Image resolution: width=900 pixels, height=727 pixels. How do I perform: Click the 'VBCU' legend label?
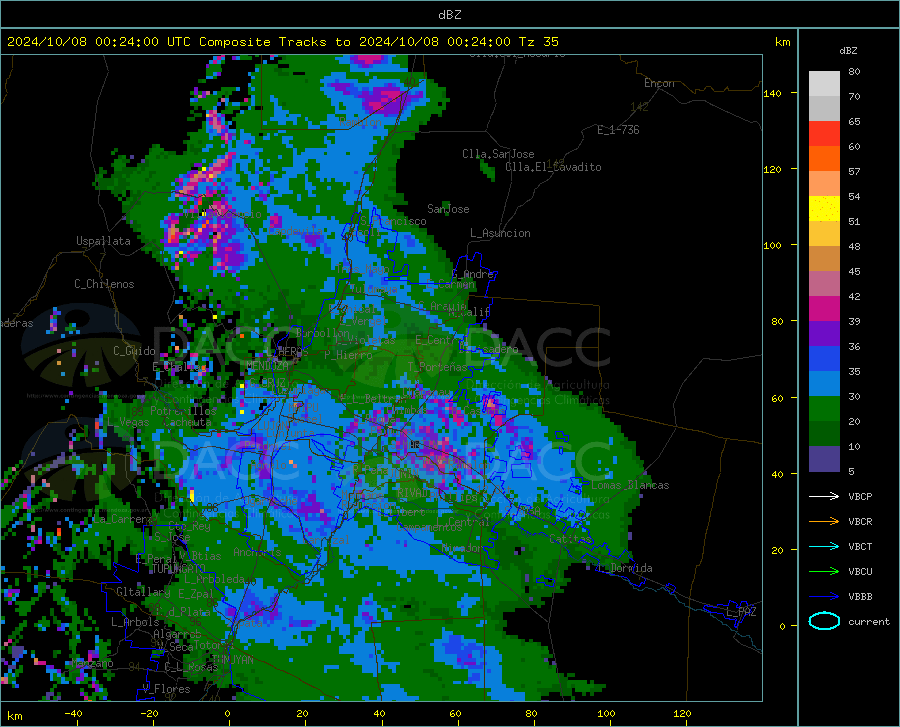[x=860, y=572]
